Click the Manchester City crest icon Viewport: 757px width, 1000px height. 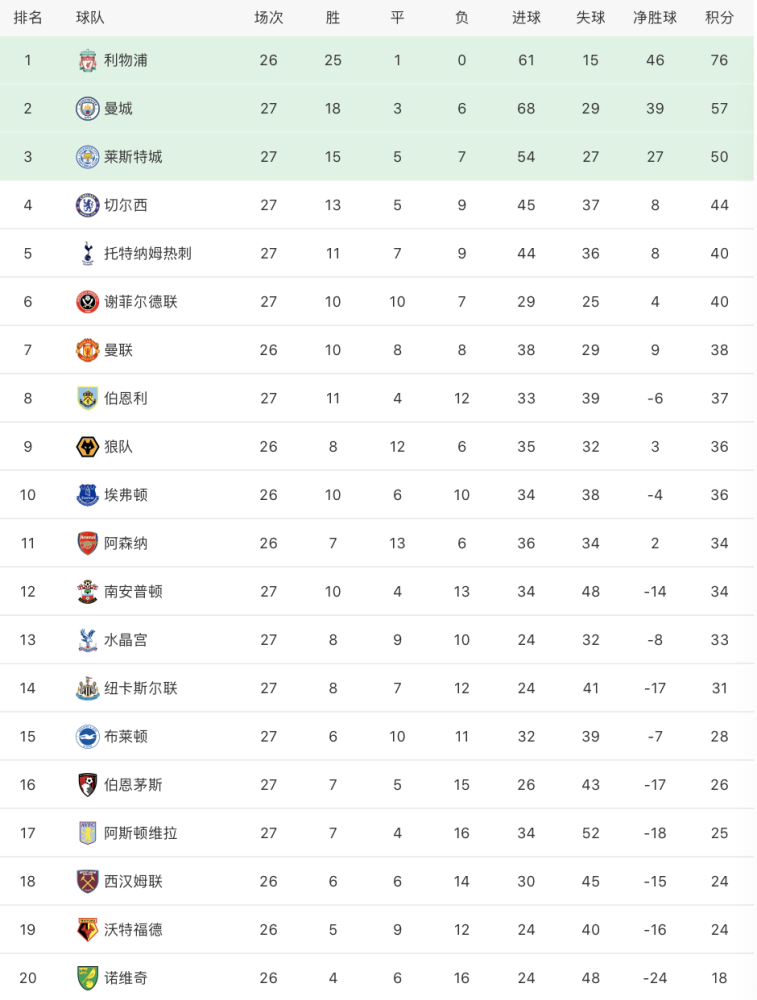[x=87, y=108]
